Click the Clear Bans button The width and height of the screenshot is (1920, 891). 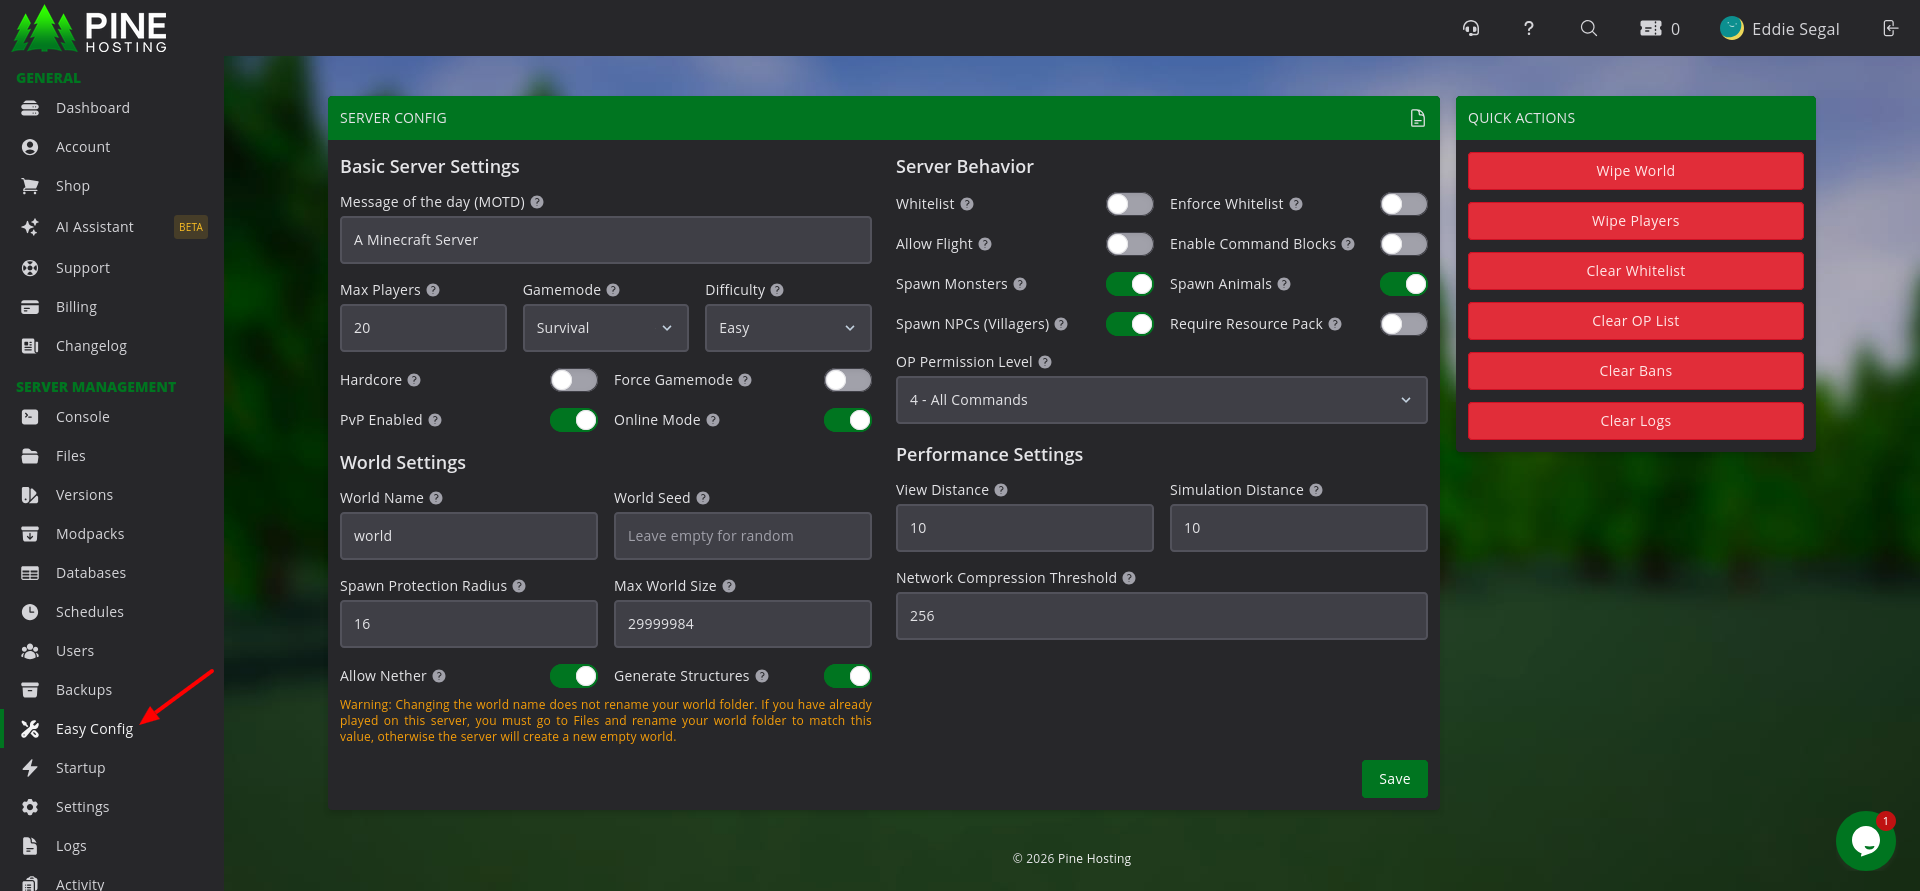tap(1636, 371)
